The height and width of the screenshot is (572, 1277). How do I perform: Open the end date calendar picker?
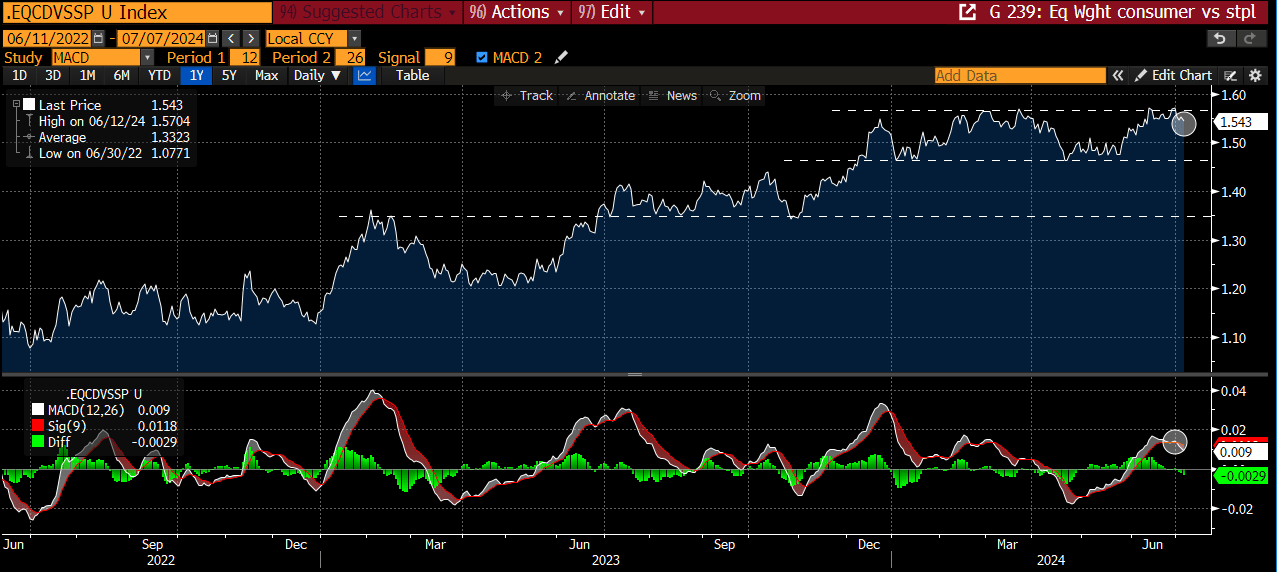(x=212, y=38)
